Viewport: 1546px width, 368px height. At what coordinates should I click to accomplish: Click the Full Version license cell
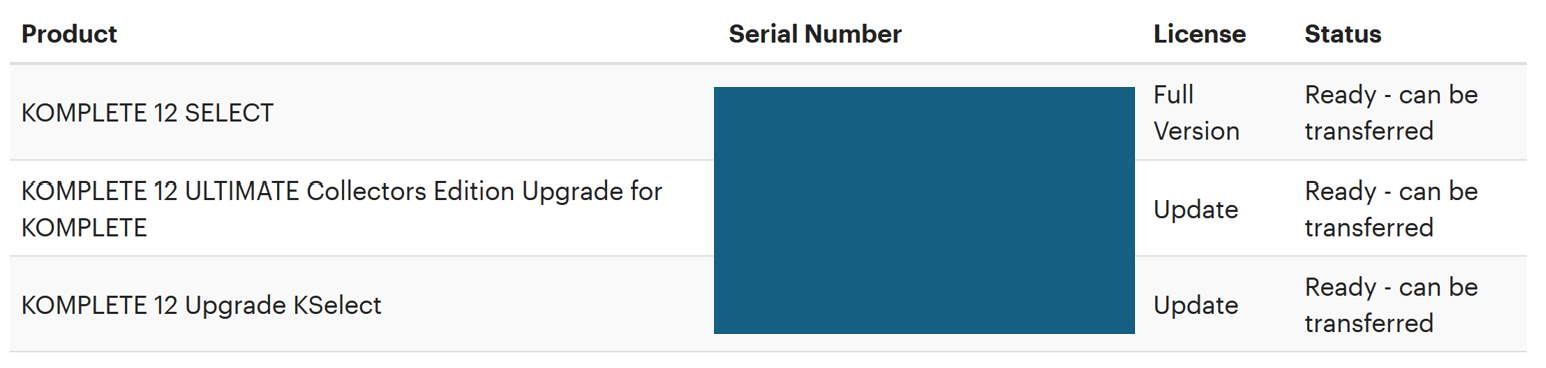pyautogui.click(x=1196, y=113)
